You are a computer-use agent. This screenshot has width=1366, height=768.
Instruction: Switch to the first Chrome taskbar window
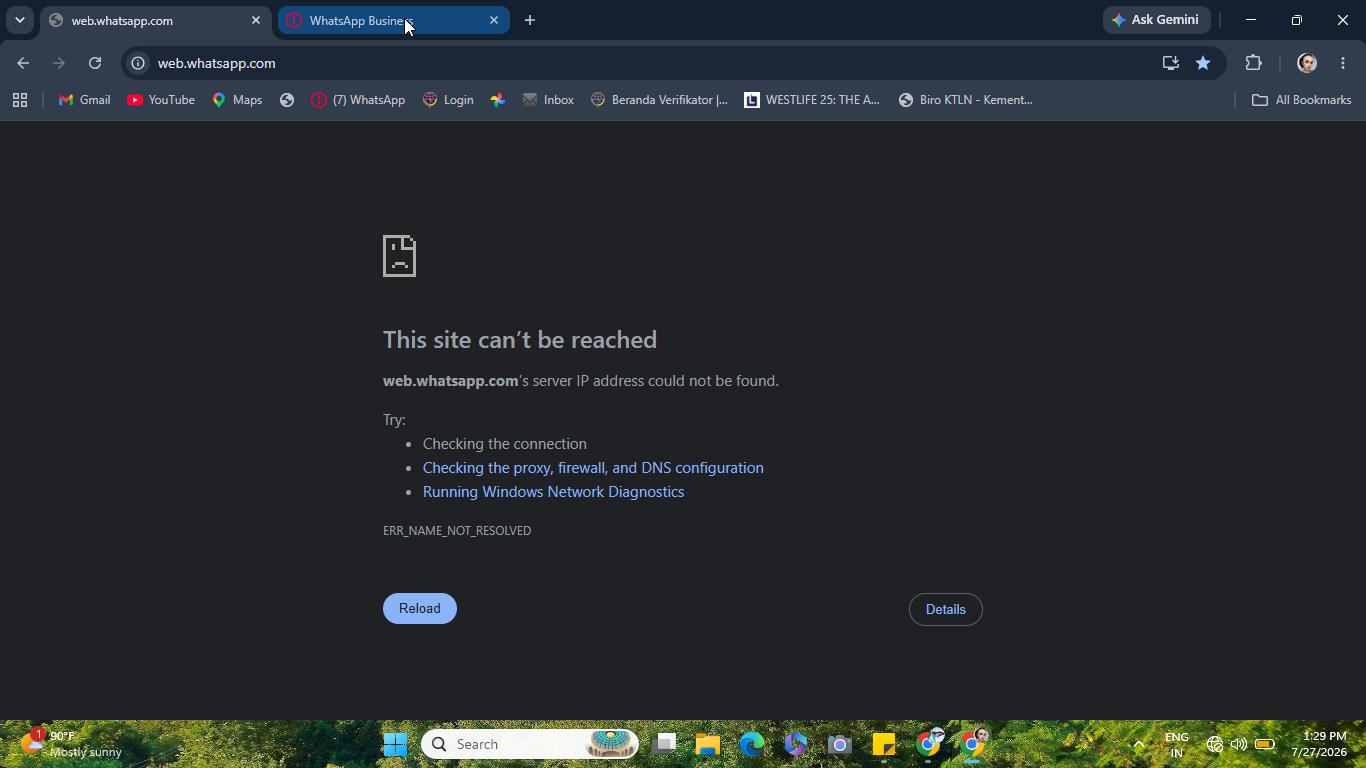pos(929,744)
